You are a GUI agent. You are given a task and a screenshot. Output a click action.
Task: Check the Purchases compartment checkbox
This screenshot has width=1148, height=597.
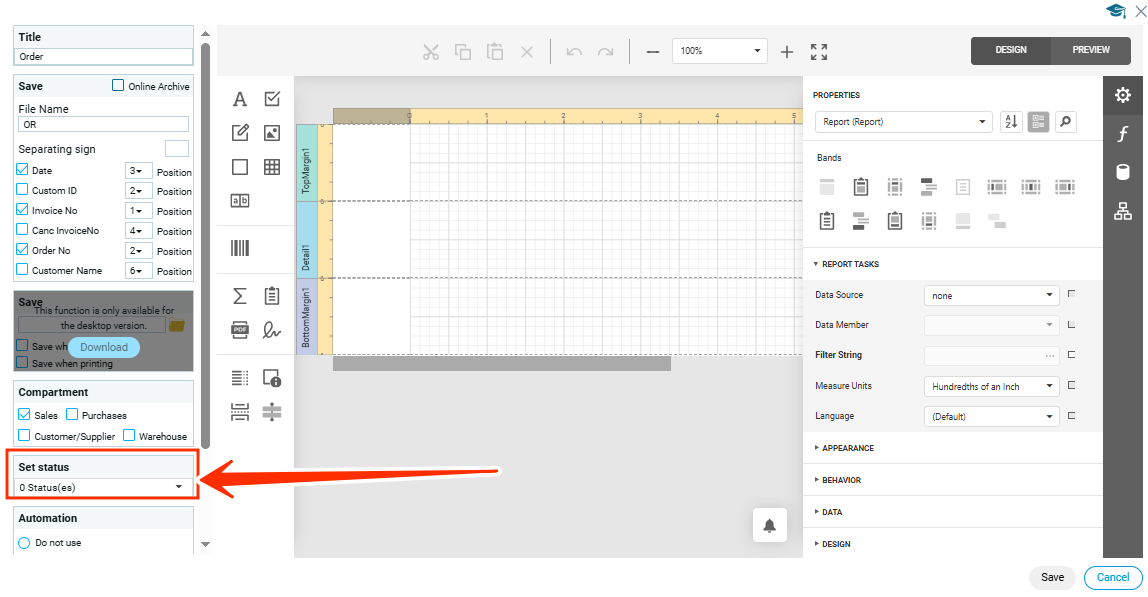[73, 415]
